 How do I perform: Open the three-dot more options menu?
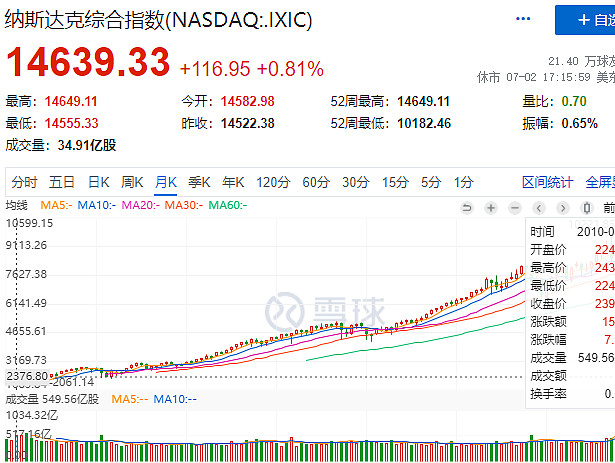click(523, 19)
